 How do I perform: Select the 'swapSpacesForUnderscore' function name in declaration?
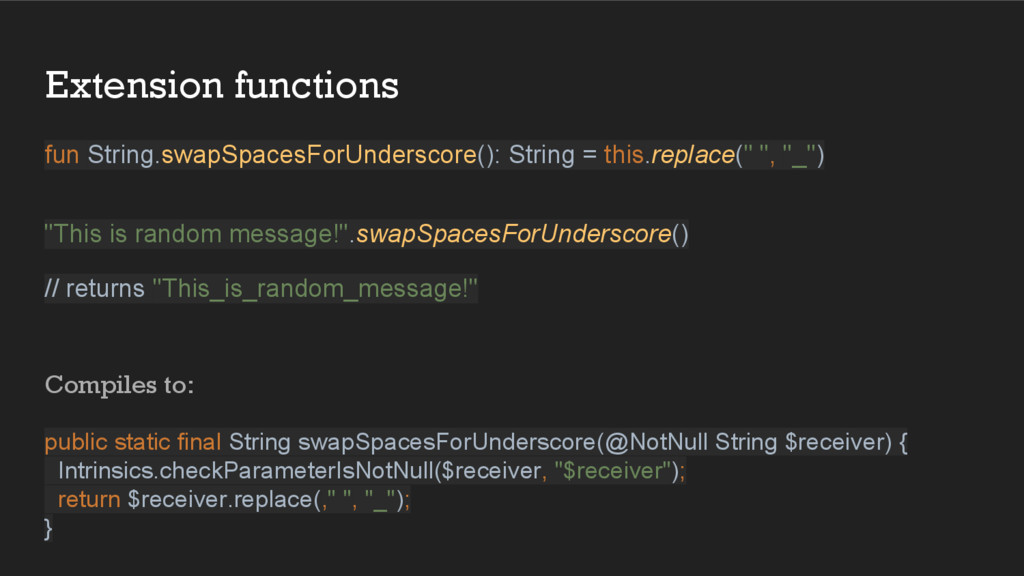click(x=319, y=155)
